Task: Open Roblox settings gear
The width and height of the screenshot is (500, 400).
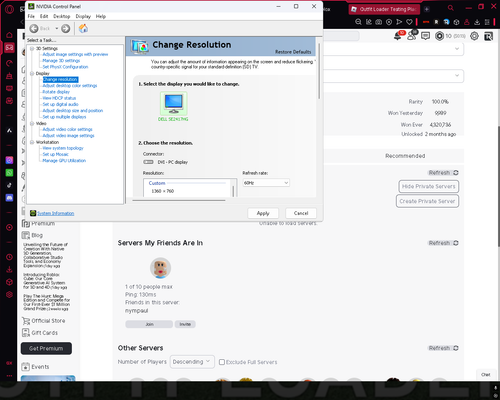Action: (x=474, y=36)
